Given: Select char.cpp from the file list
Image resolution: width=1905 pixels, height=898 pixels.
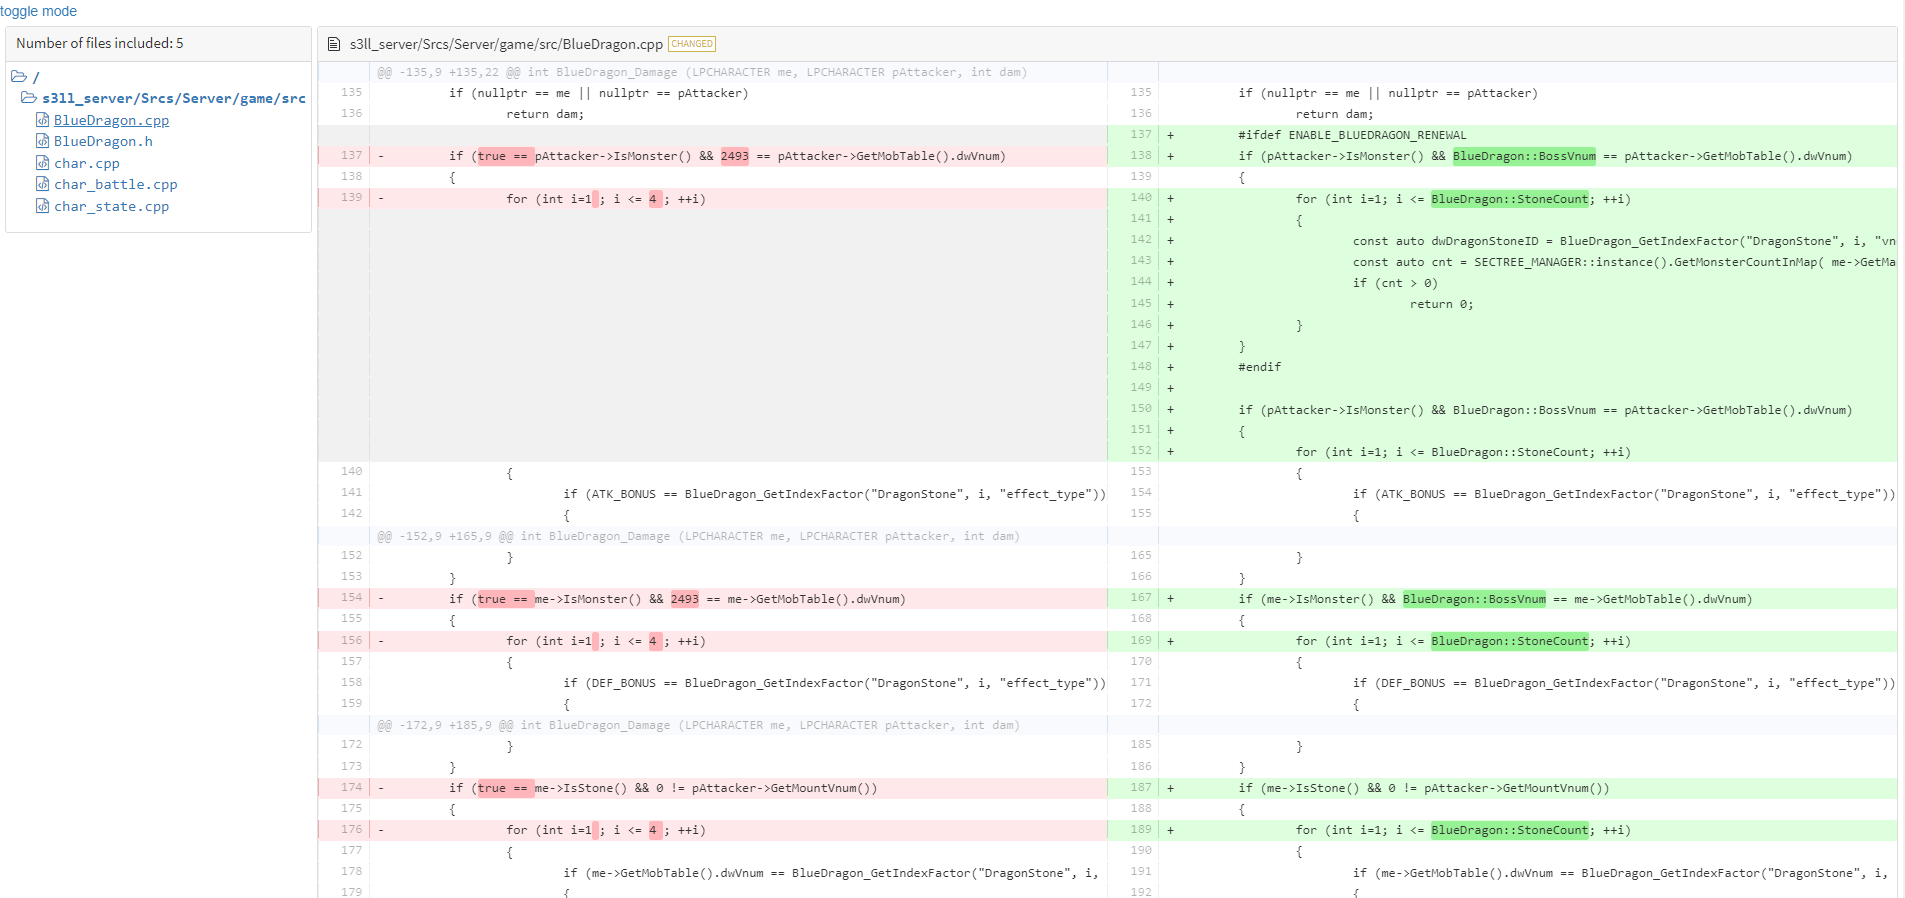Looking at the screenshot, I should click(87, 163).
